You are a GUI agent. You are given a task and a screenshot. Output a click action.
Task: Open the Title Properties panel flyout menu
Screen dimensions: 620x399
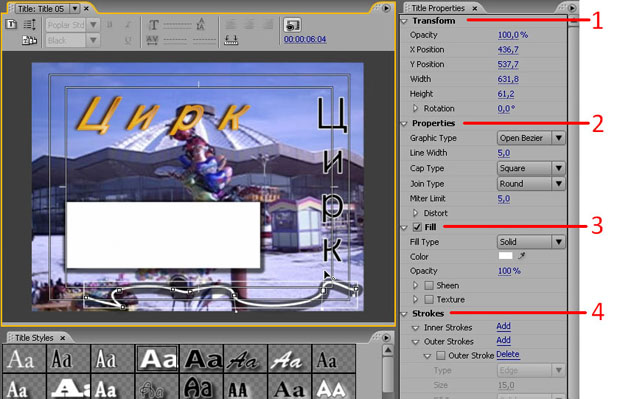[x=572, y=8]
